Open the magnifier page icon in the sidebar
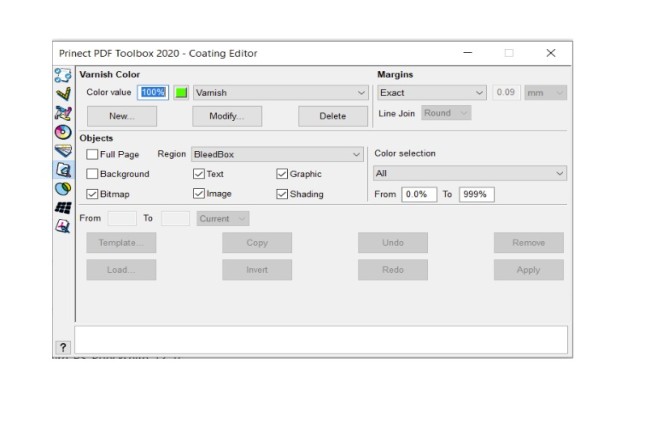The width and height of the screenshot is (645, 430). coord(63,226)
